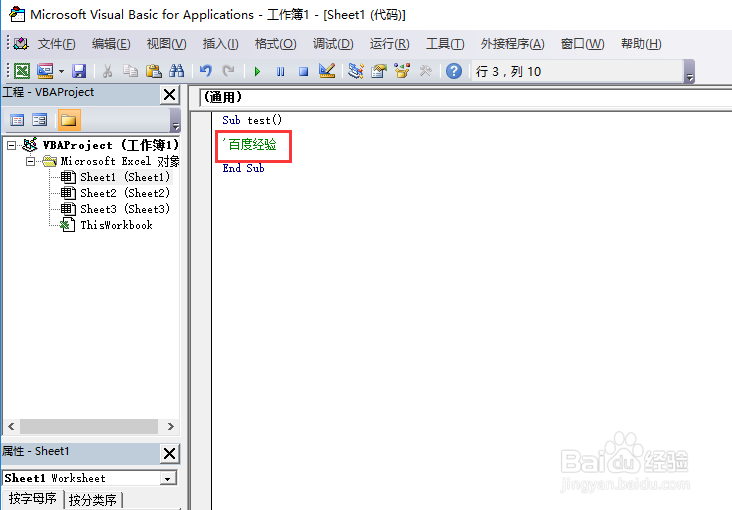Open VBA Help question mark icon
The width and height of the screenshot is (732, 510).
pyautogui.click(x=454, y=71)
